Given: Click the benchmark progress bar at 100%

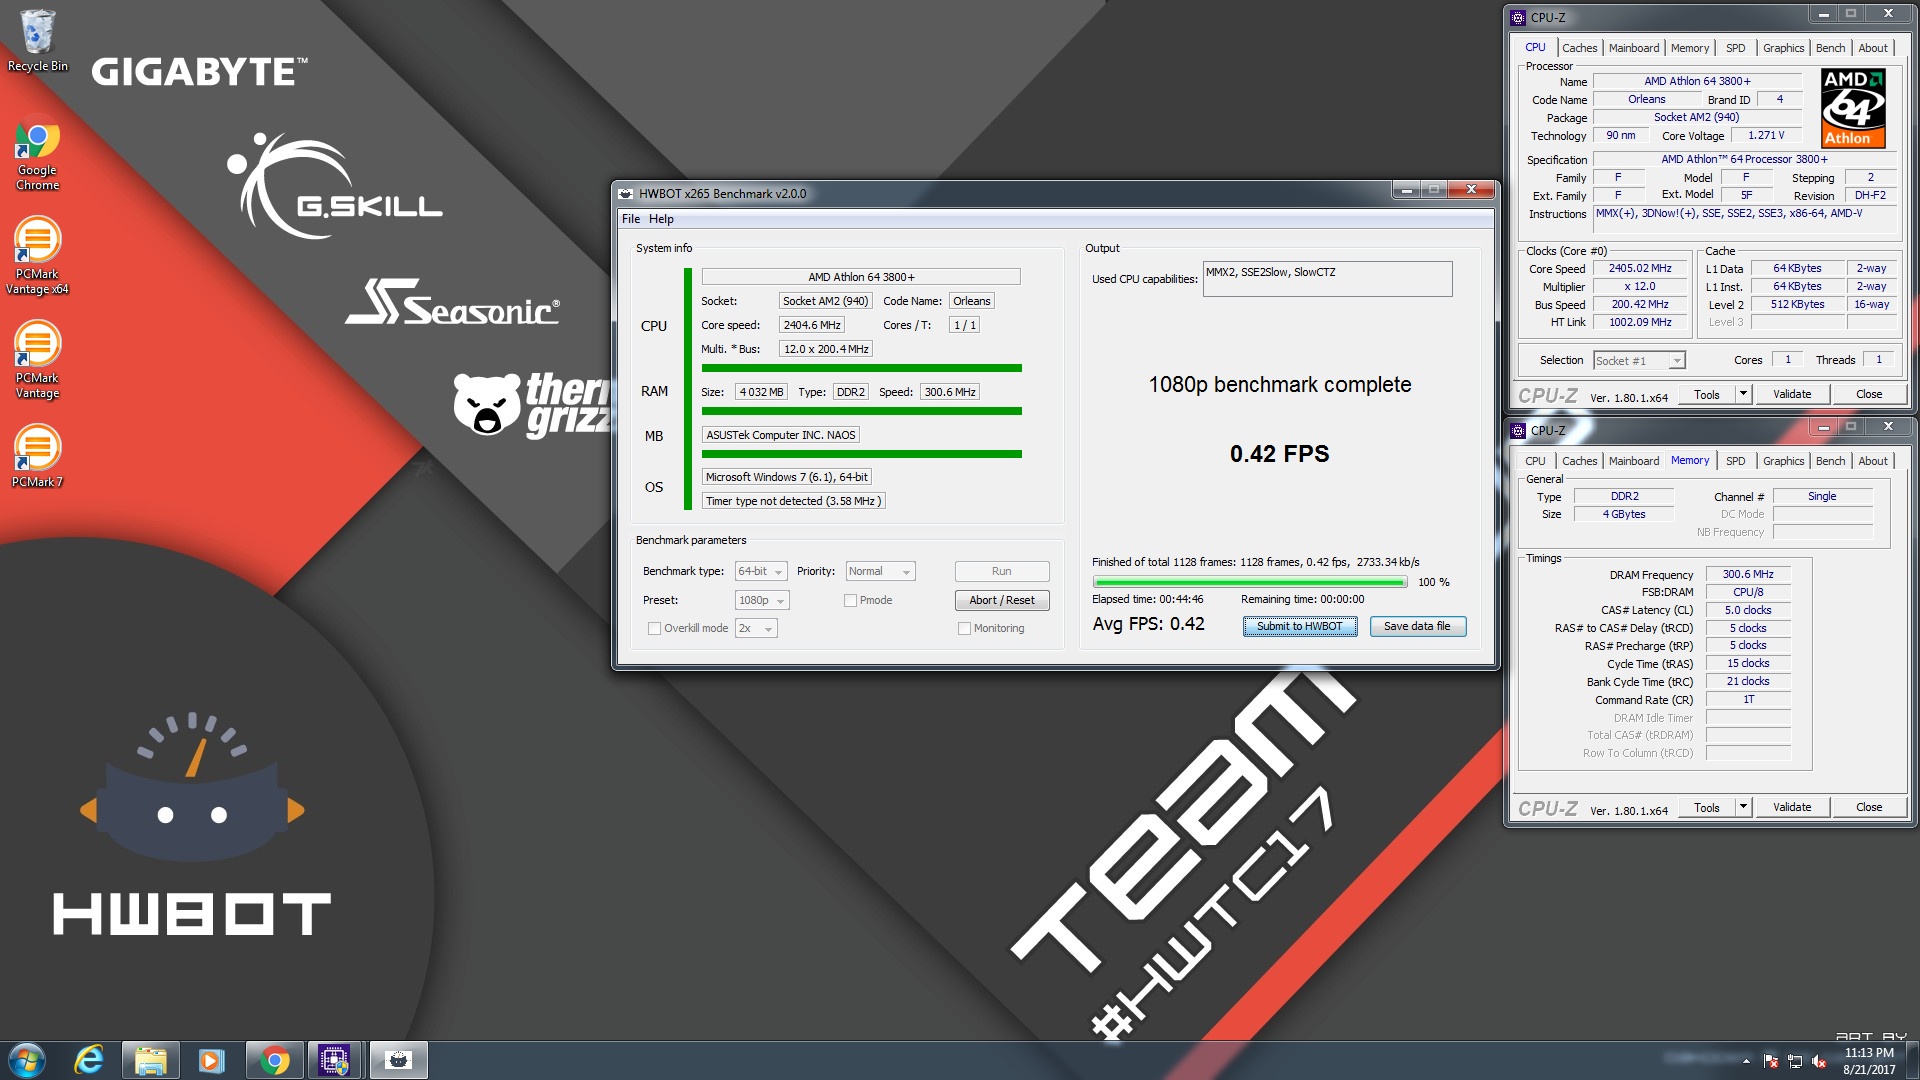Looking at the screenshot, I should pyautogui.click(x=1249, y=582).
